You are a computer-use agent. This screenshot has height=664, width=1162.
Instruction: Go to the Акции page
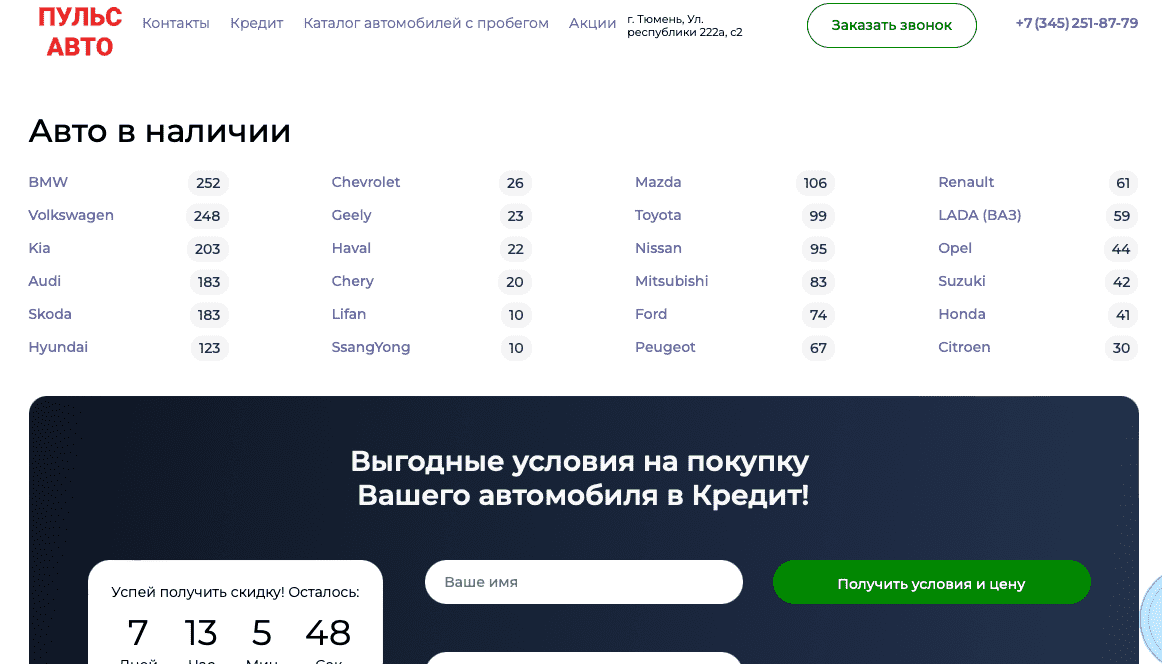pos(592,23)
